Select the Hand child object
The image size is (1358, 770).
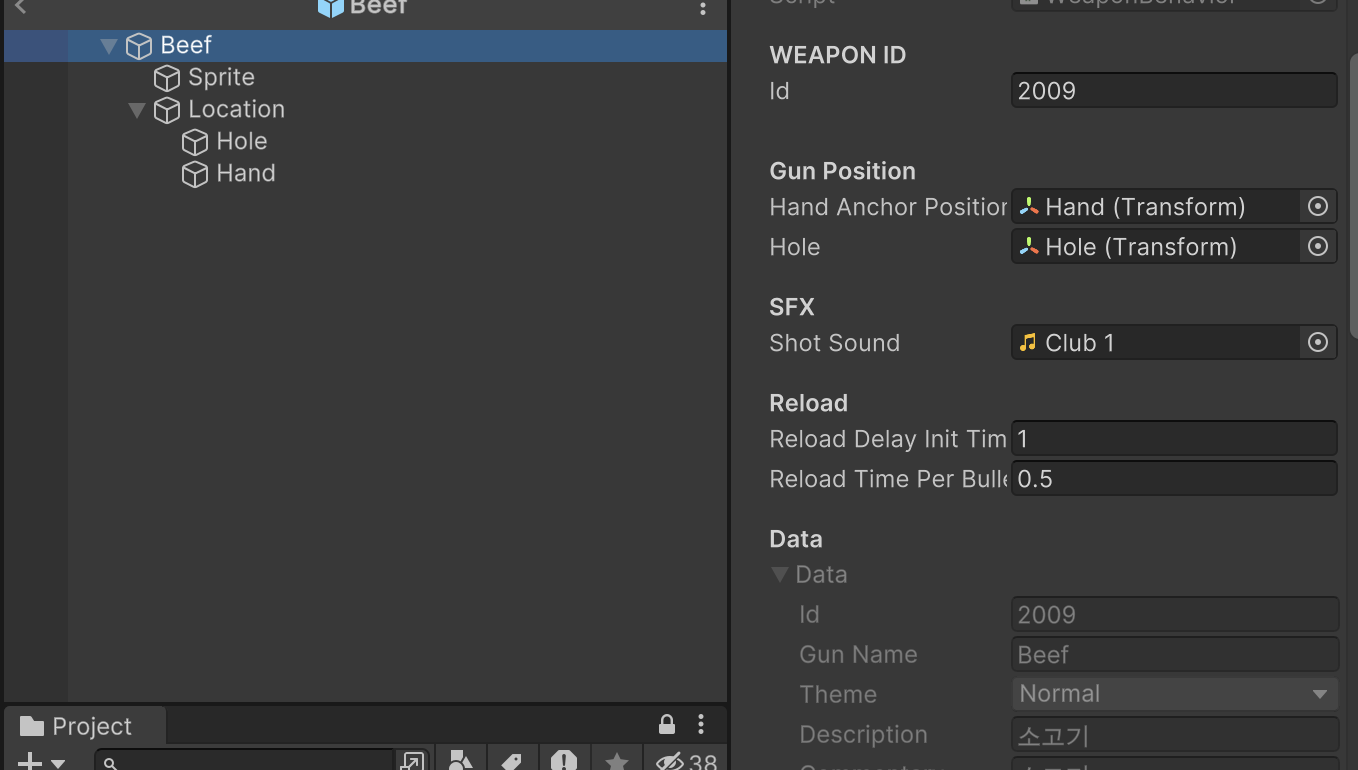(x=244, y=173)
